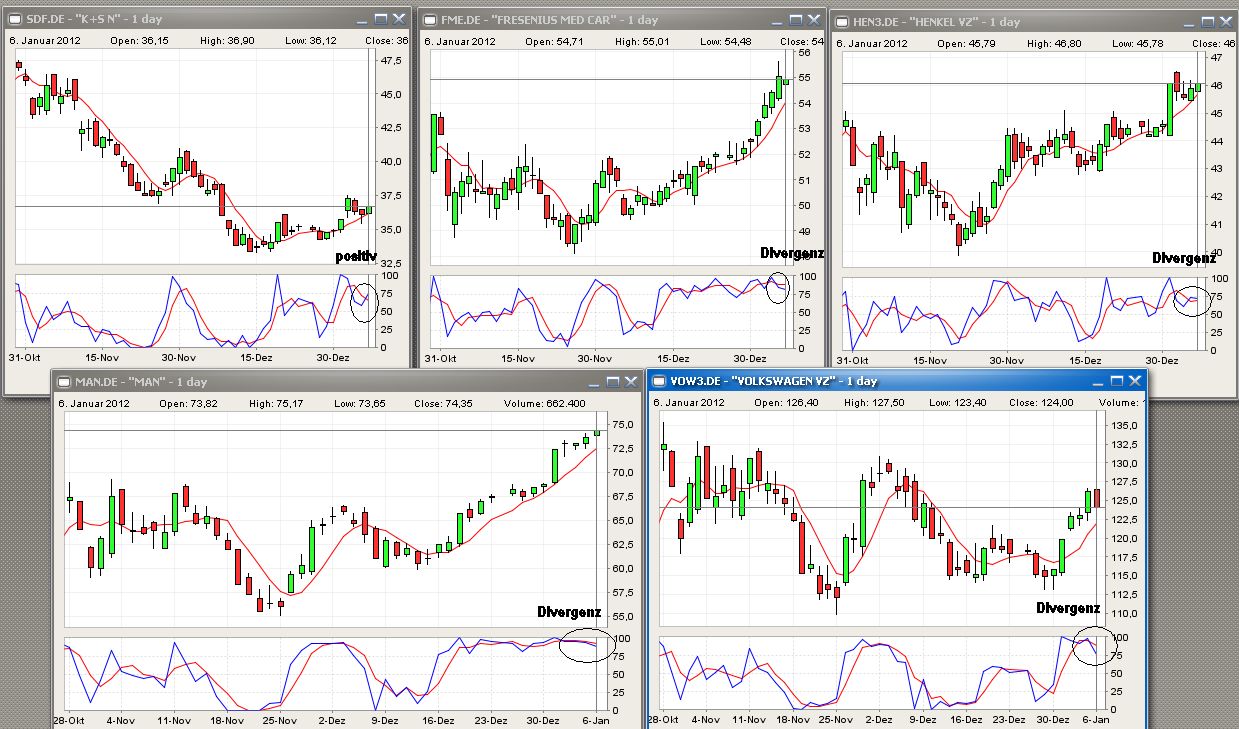The height and width of the screenshot is (729, 1239).
Task: Maximize the SDF.DE K+S chart window
Action: (x=381, y=19)
